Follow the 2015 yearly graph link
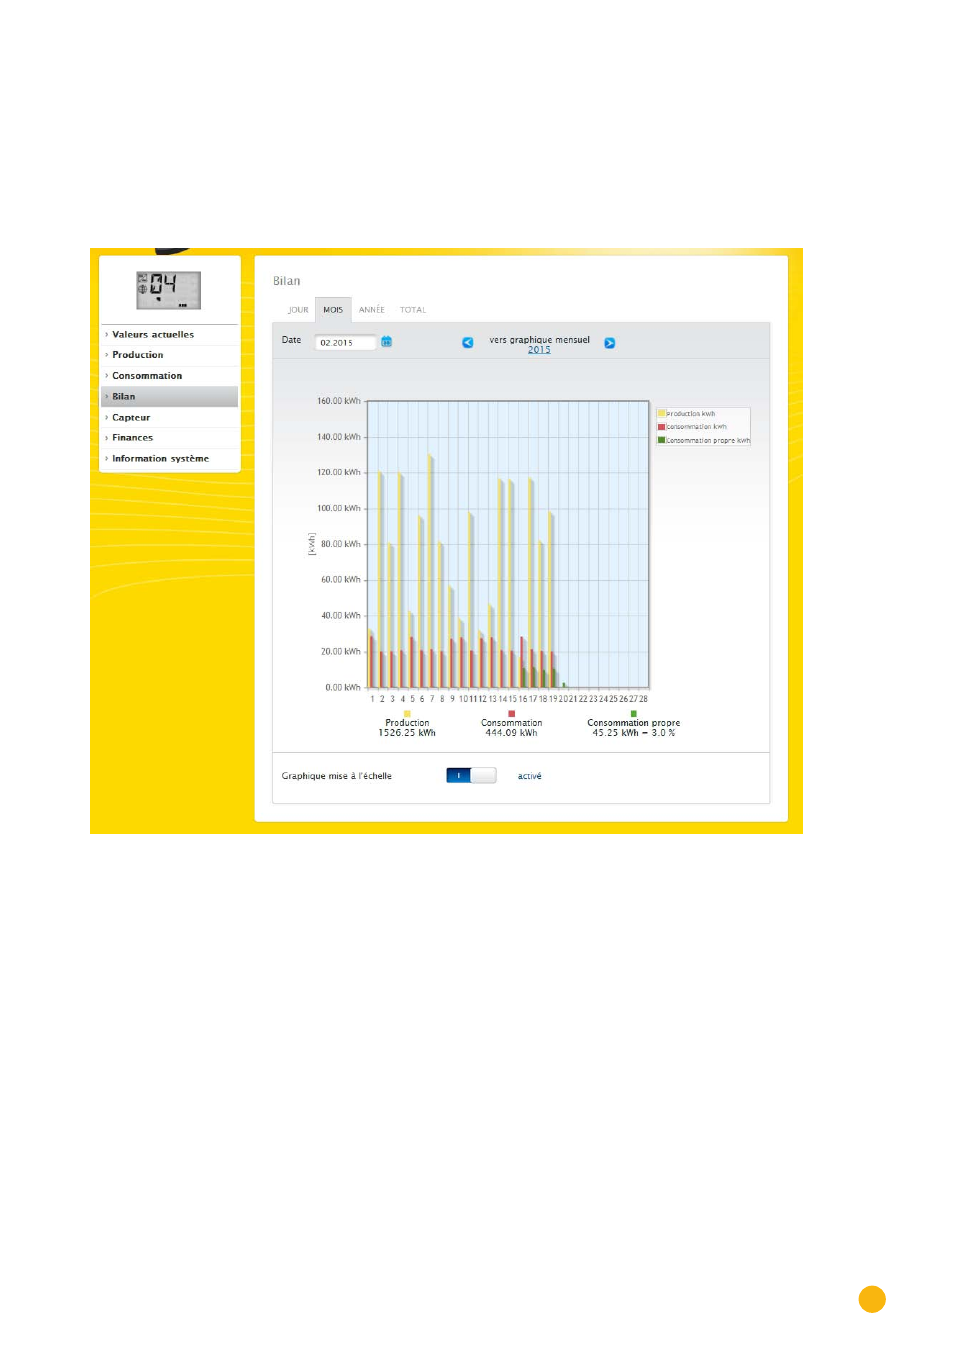This screenshot has height=1349, width=954. 539,350
